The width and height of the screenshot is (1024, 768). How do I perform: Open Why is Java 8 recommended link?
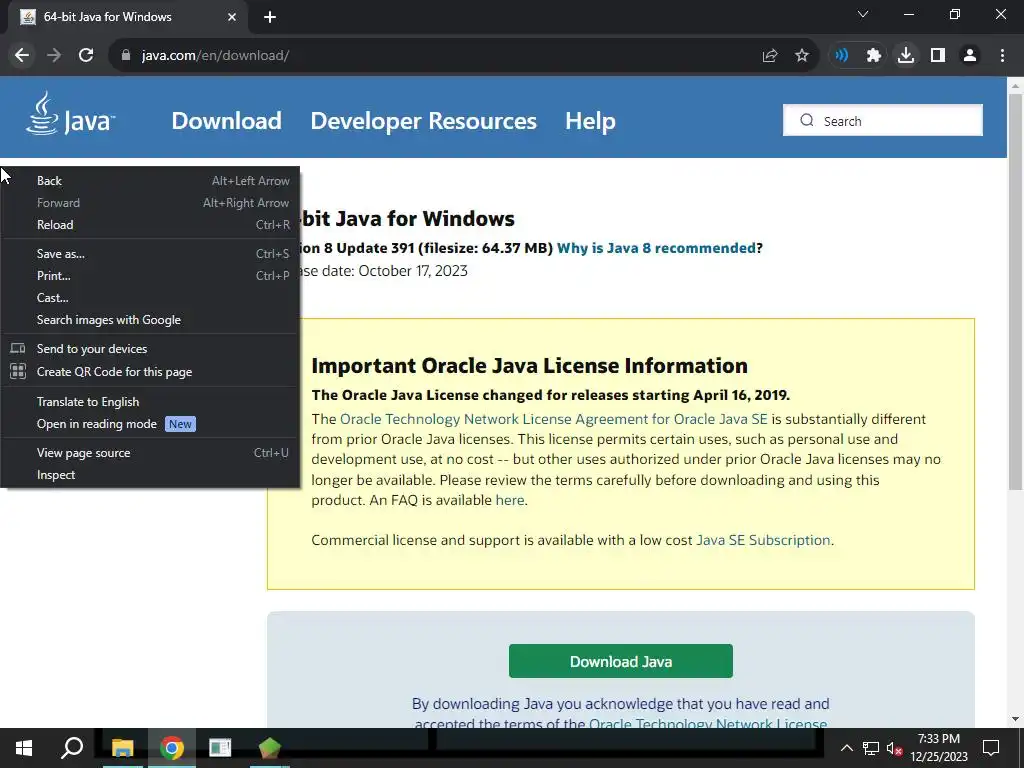[x=656, y=248]
